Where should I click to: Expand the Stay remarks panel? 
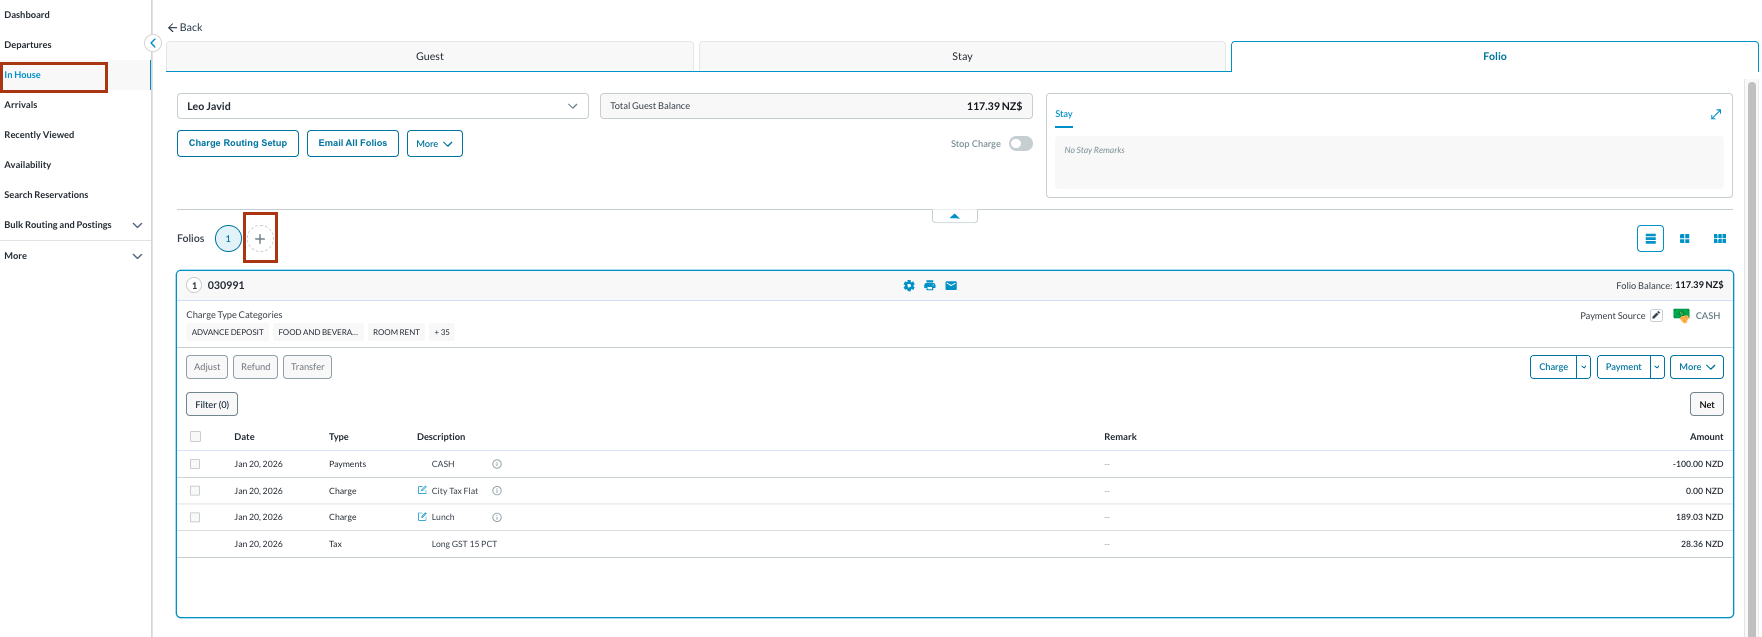pyautogui.click(x=1716, y=114)
